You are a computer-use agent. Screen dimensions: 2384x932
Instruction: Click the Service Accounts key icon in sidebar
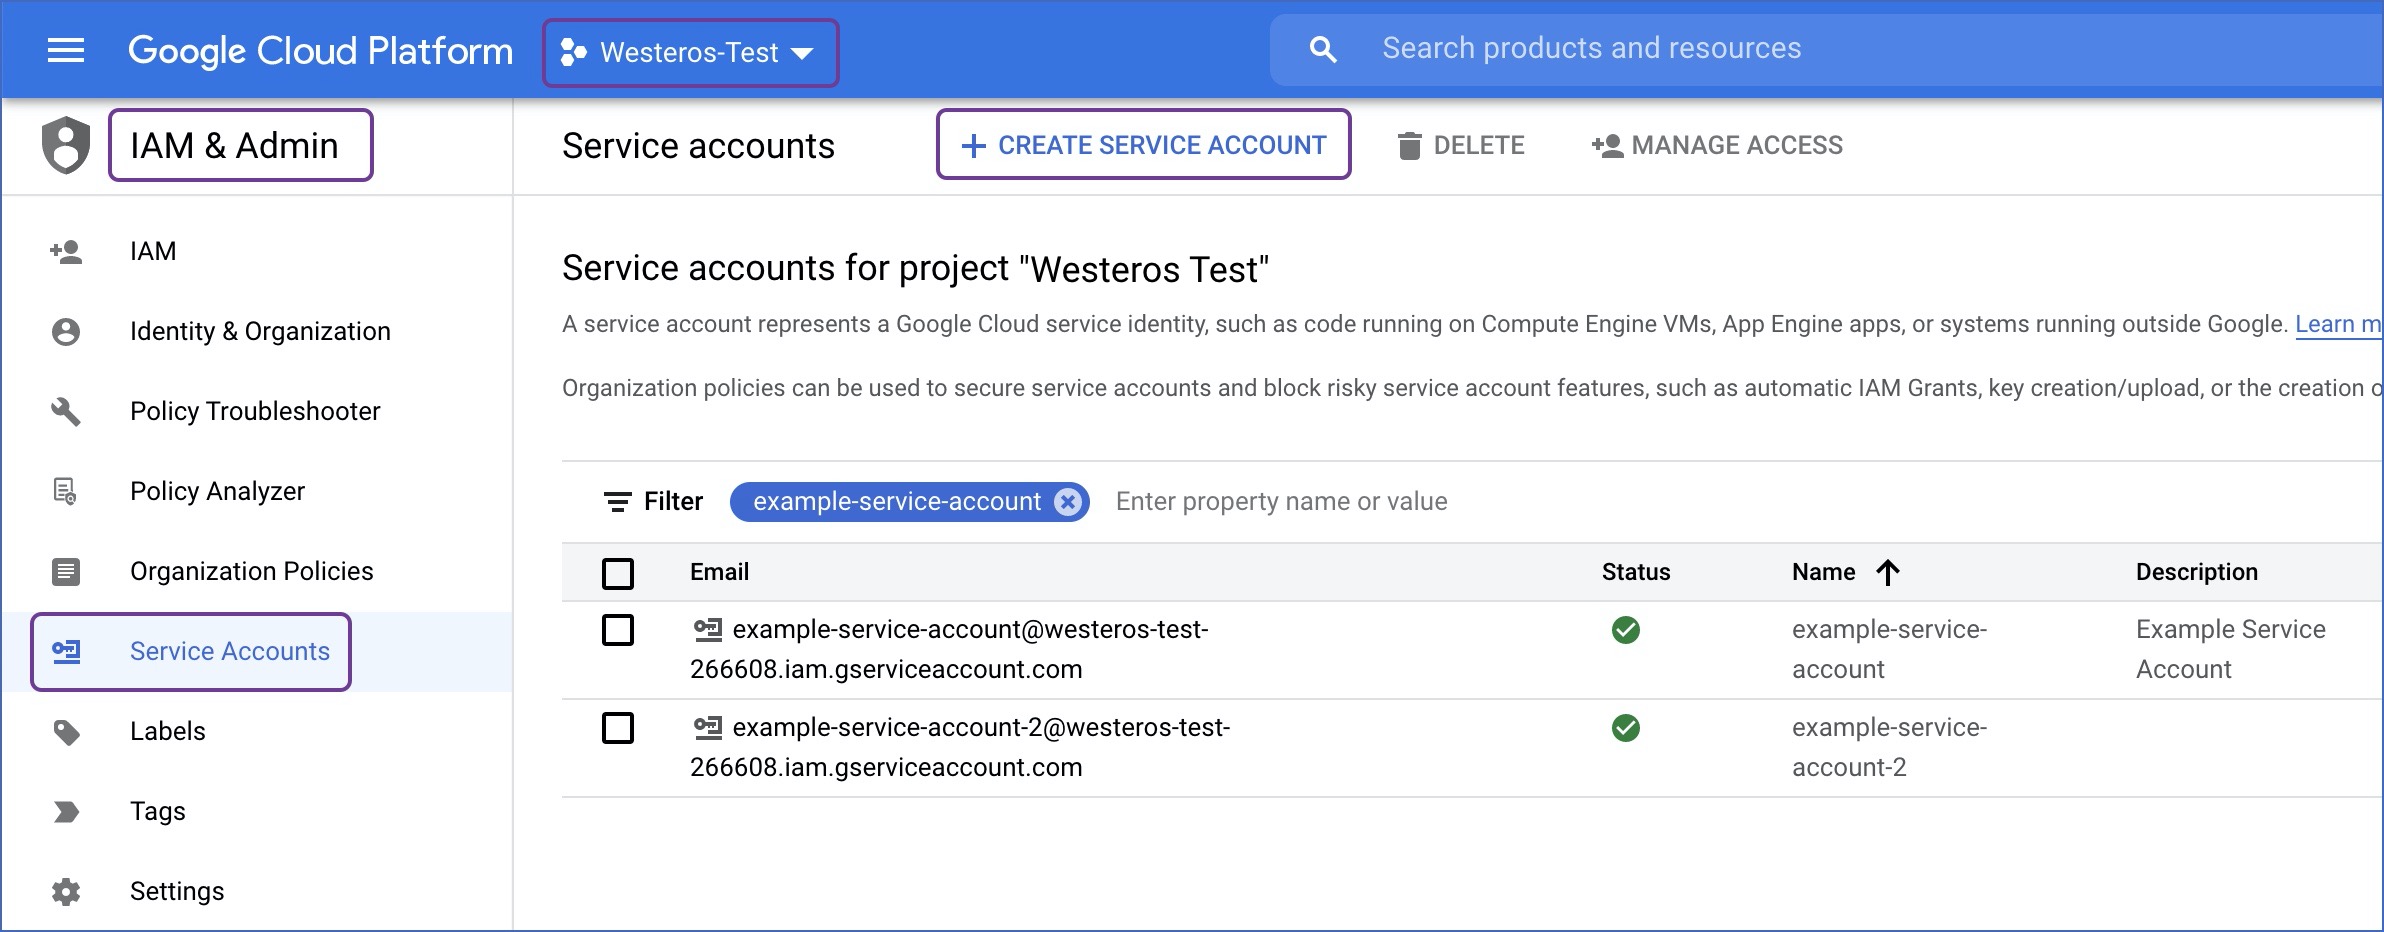pos(66,652)
